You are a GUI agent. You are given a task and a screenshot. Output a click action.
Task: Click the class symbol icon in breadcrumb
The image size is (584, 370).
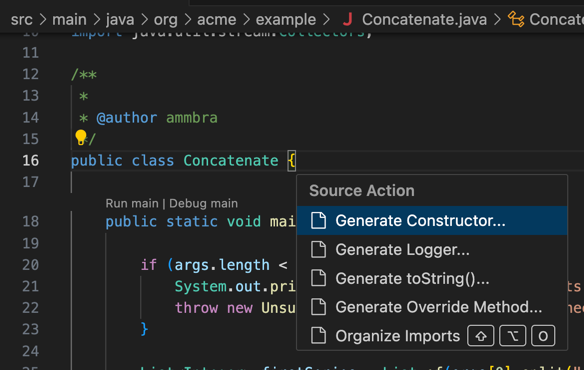pos(516,19)
